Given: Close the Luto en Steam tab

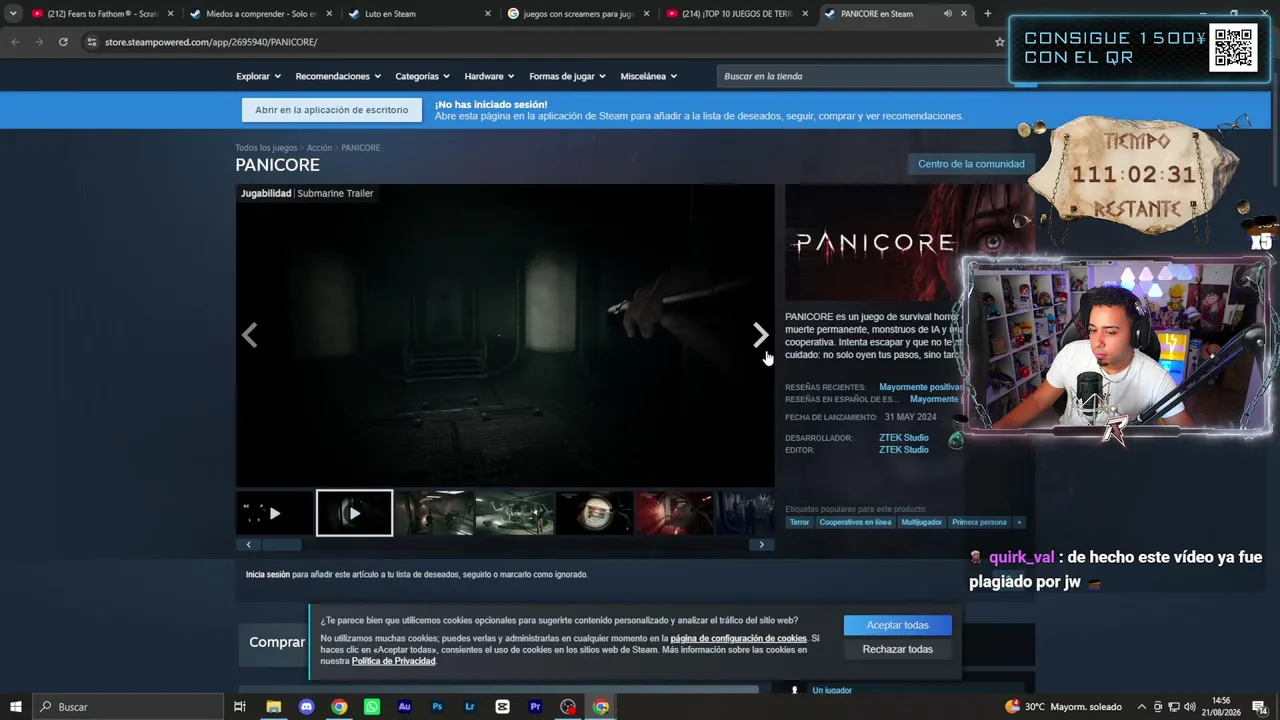Looking at the screenshot, I should coord(488,14).
